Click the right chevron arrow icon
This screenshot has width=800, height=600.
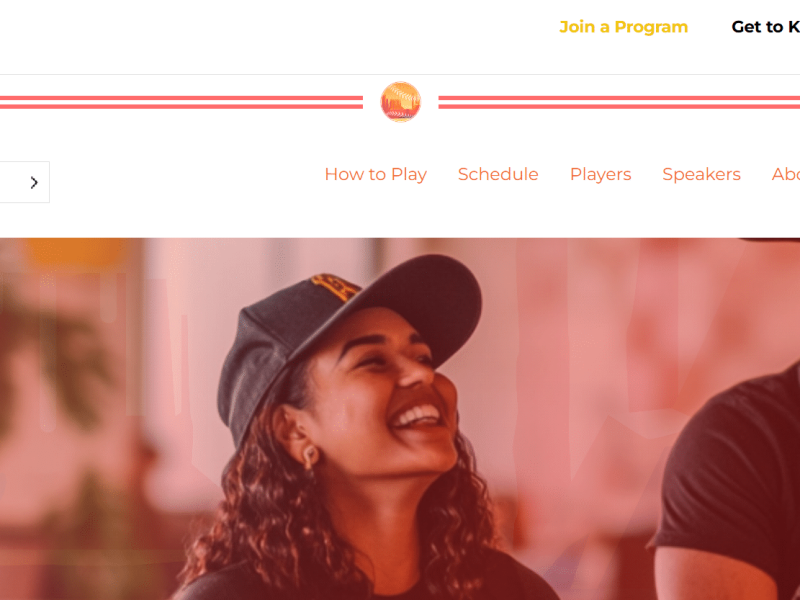coord(34,182)
